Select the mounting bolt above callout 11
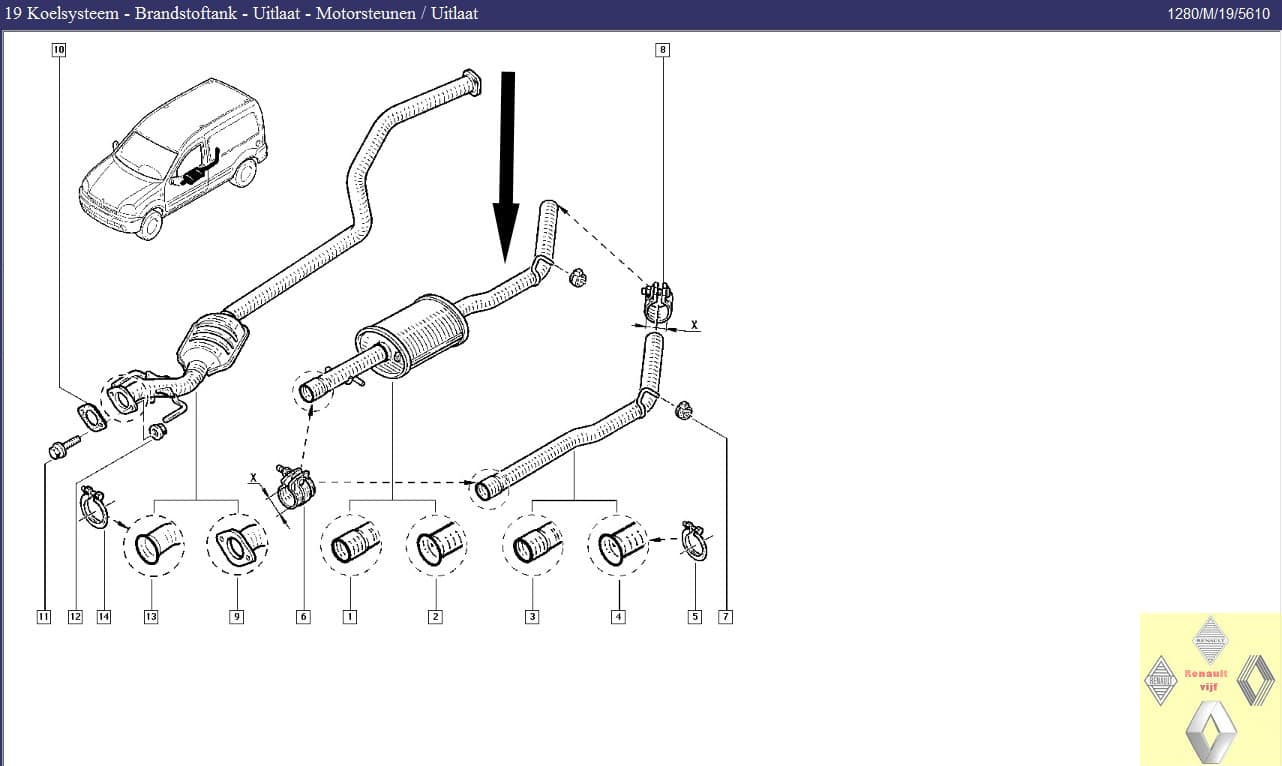The image size is (1282, 766). 58,450
